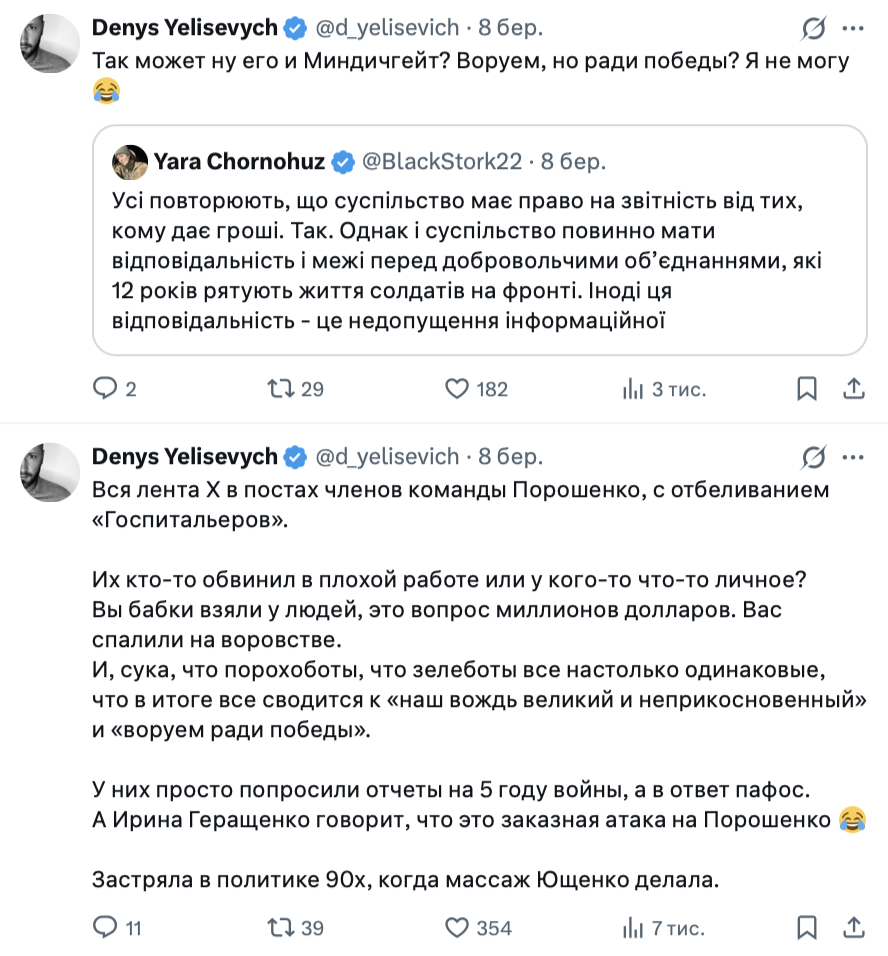Open Grok icon on first post
The image size is (888, 956).
tap(815, 28)
